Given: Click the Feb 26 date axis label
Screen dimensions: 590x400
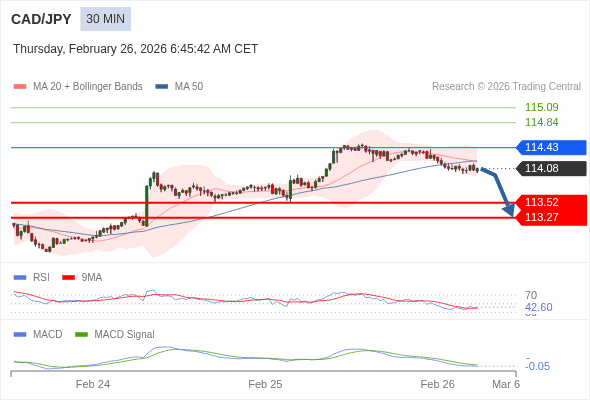Looking at the screenshot, I should (x=438, y=384).
